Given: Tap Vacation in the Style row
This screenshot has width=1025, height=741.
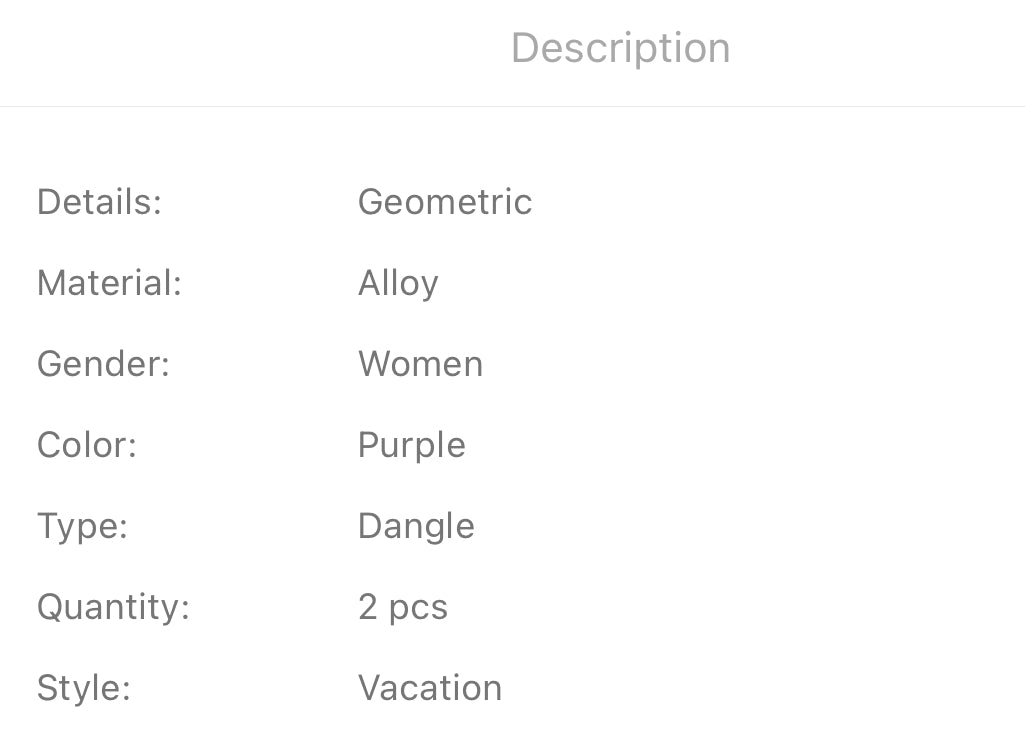Looking at the screenshot, I should [x=430, y=687].
